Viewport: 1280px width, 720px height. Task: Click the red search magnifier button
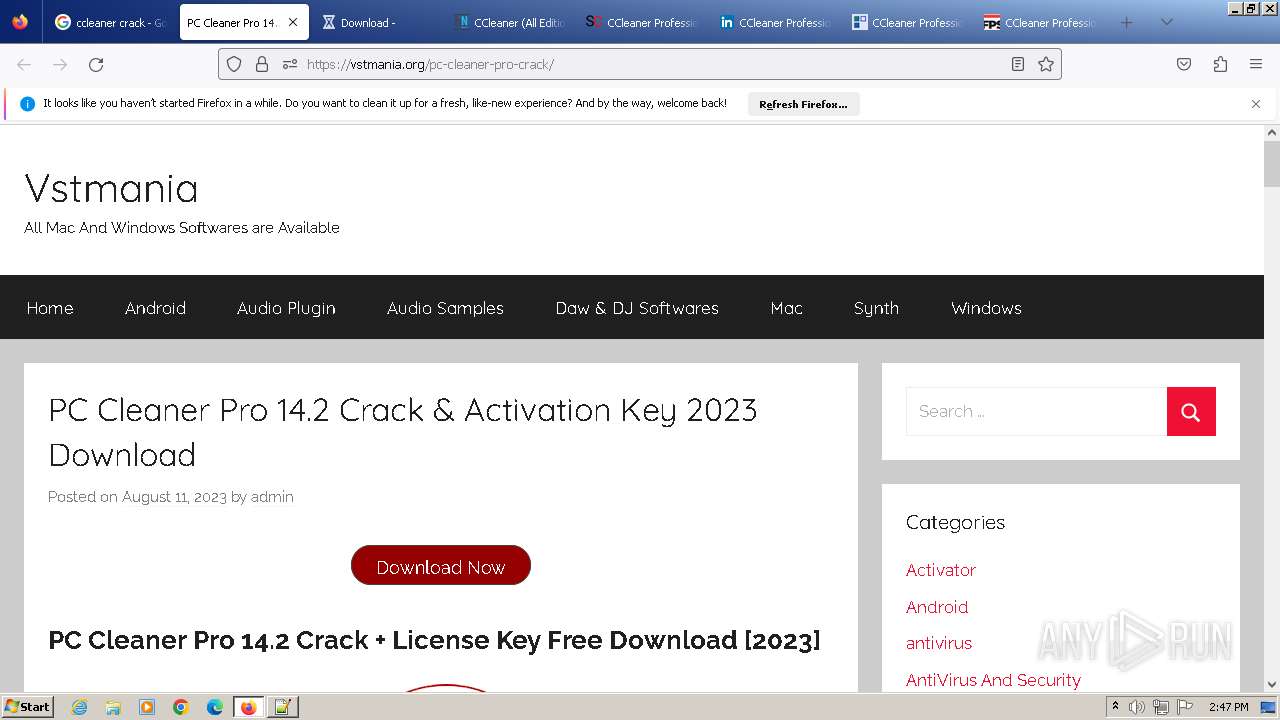click(1191, 411)
